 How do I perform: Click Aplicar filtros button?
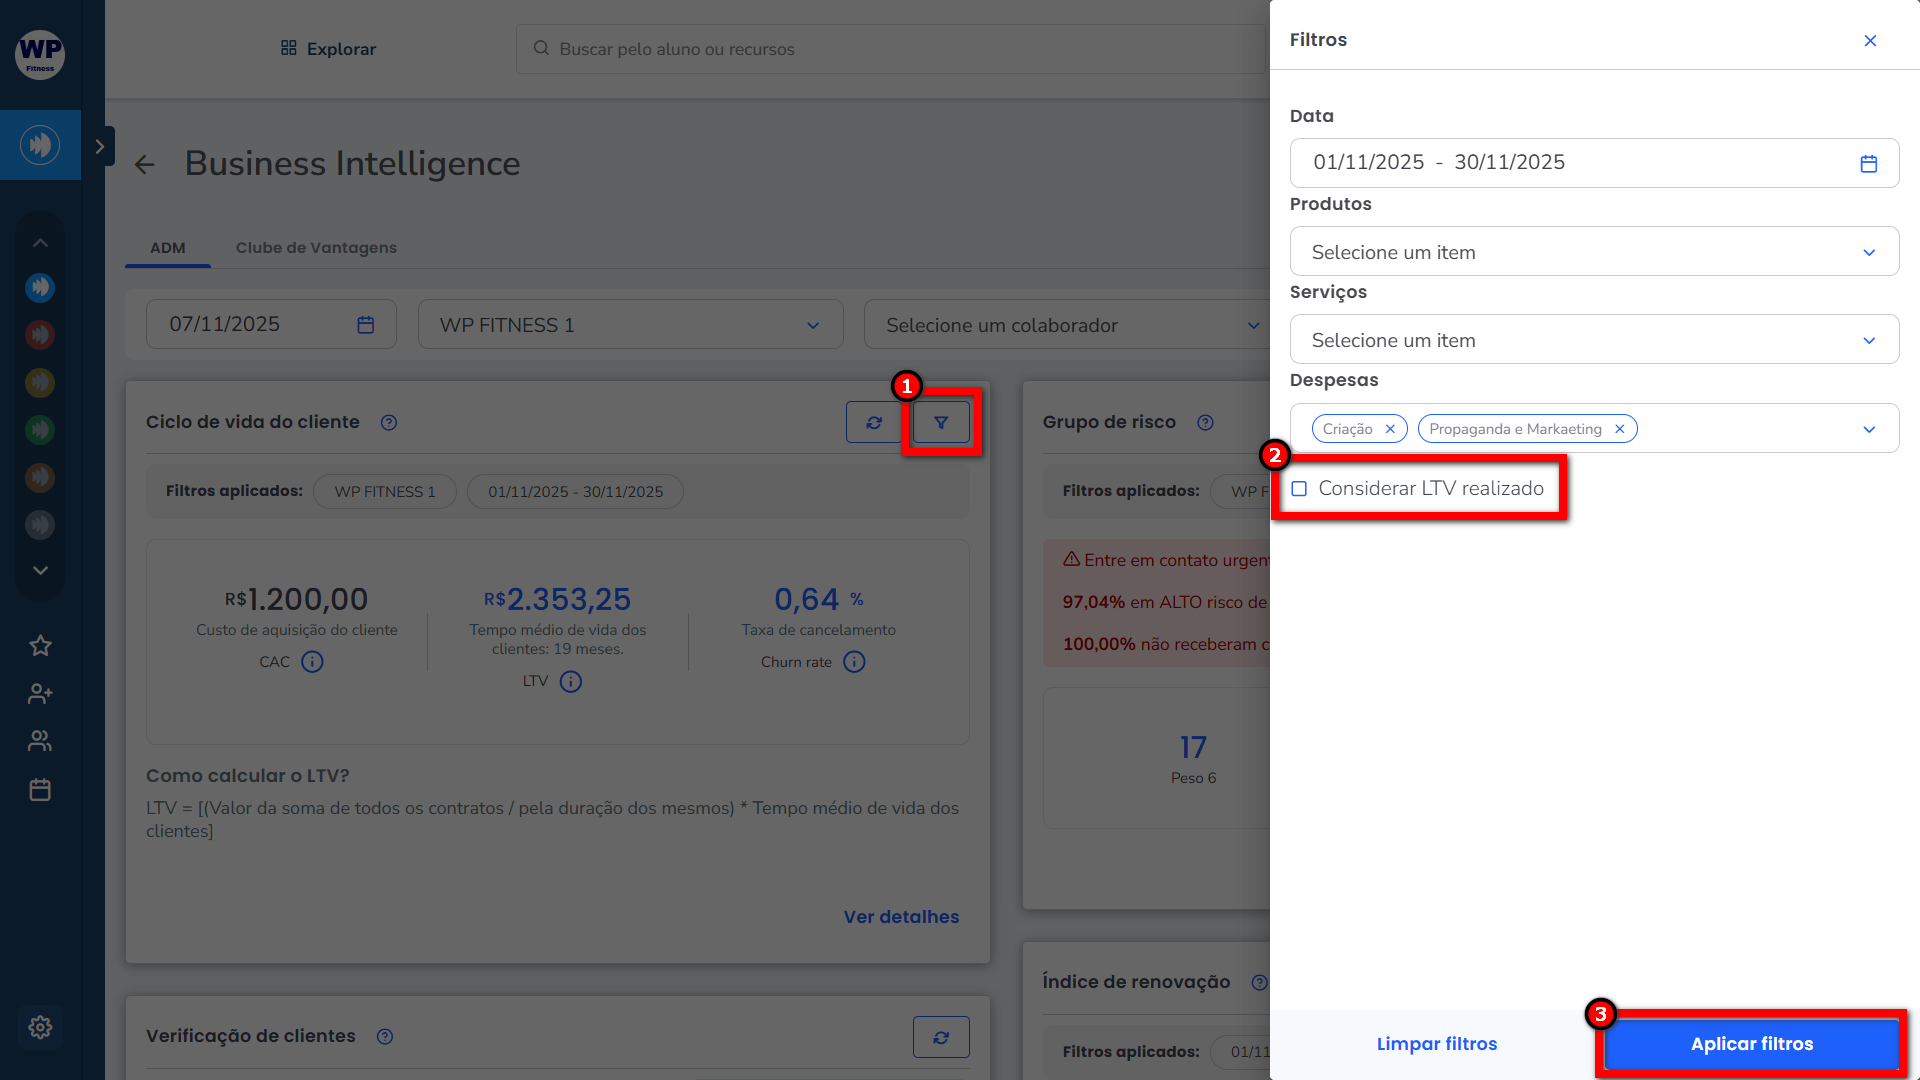(x=1751, y=1044)
